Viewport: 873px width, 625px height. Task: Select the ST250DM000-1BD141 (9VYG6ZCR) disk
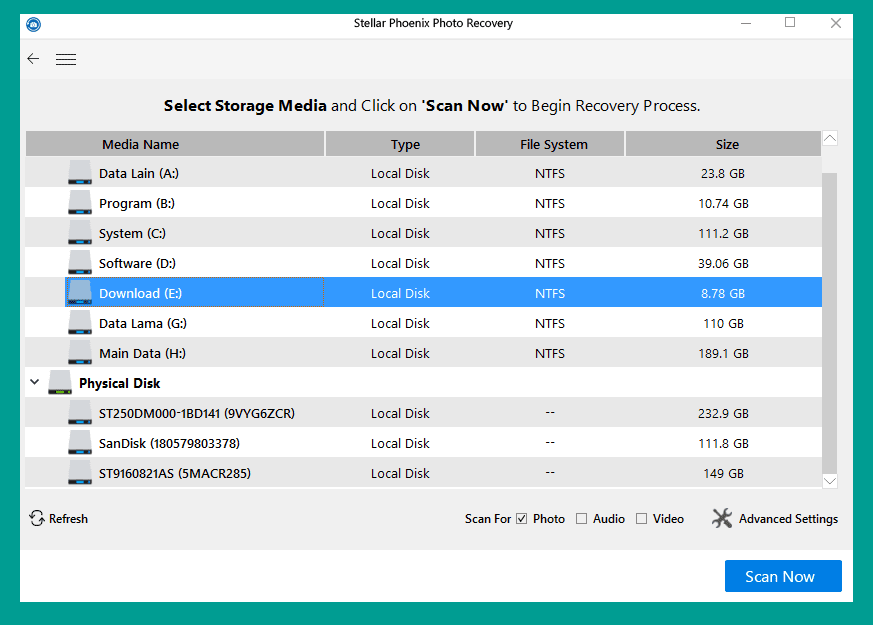click(x=197, y=414)
